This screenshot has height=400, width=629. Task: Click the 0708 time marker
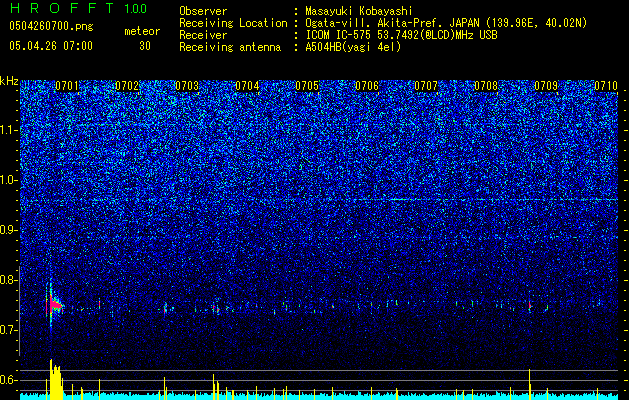(486, 86)
